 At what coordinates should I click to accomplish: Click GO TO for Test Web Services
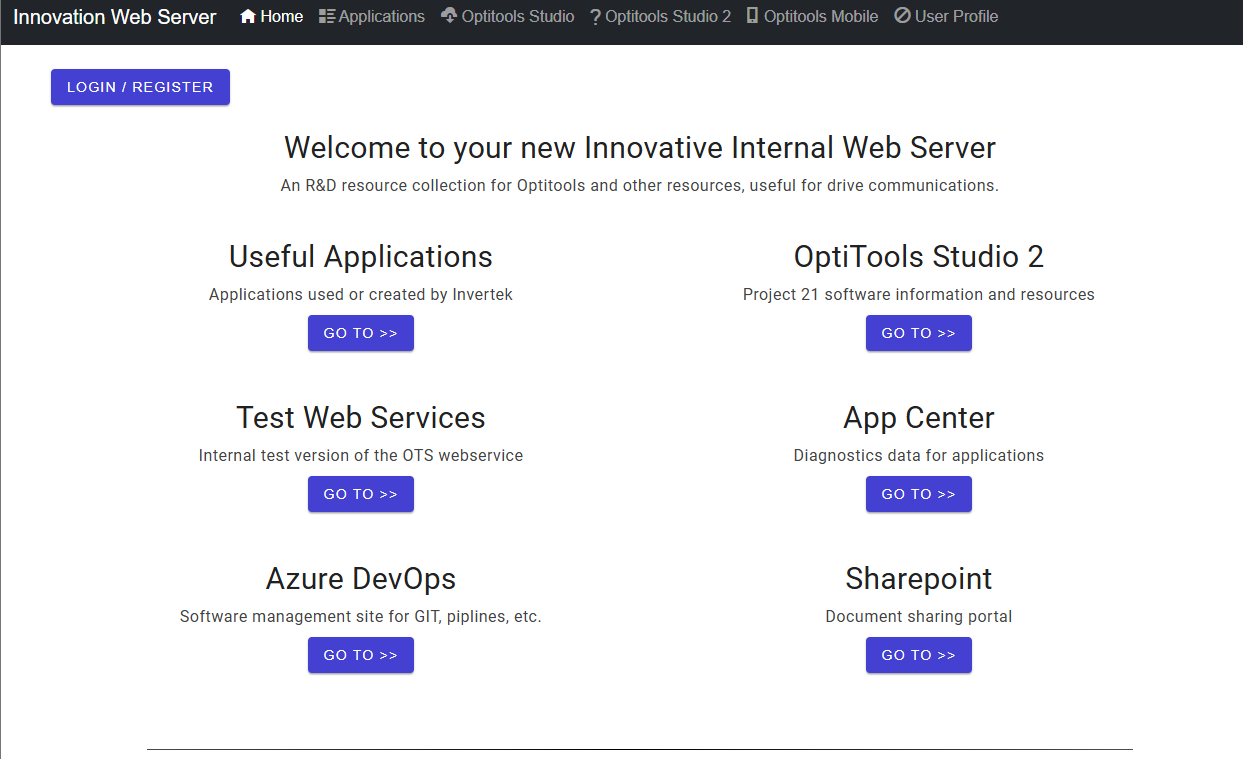tap(360, 494)
